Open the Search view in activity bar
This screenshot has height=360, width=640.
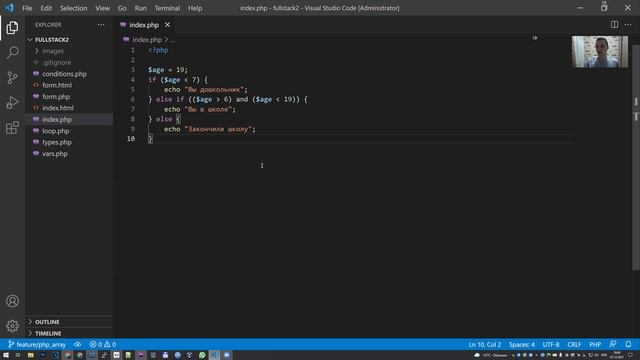tap(12, 52)
